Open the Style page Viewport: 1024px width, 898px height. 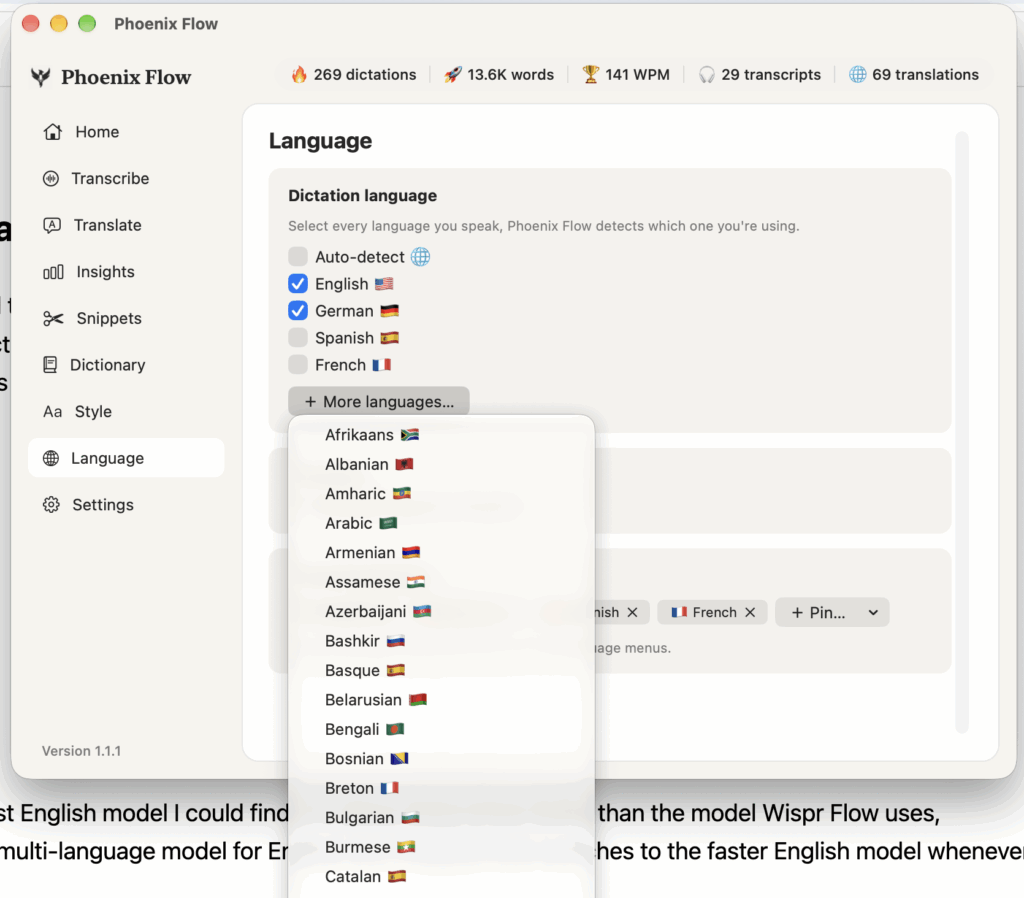126,411
